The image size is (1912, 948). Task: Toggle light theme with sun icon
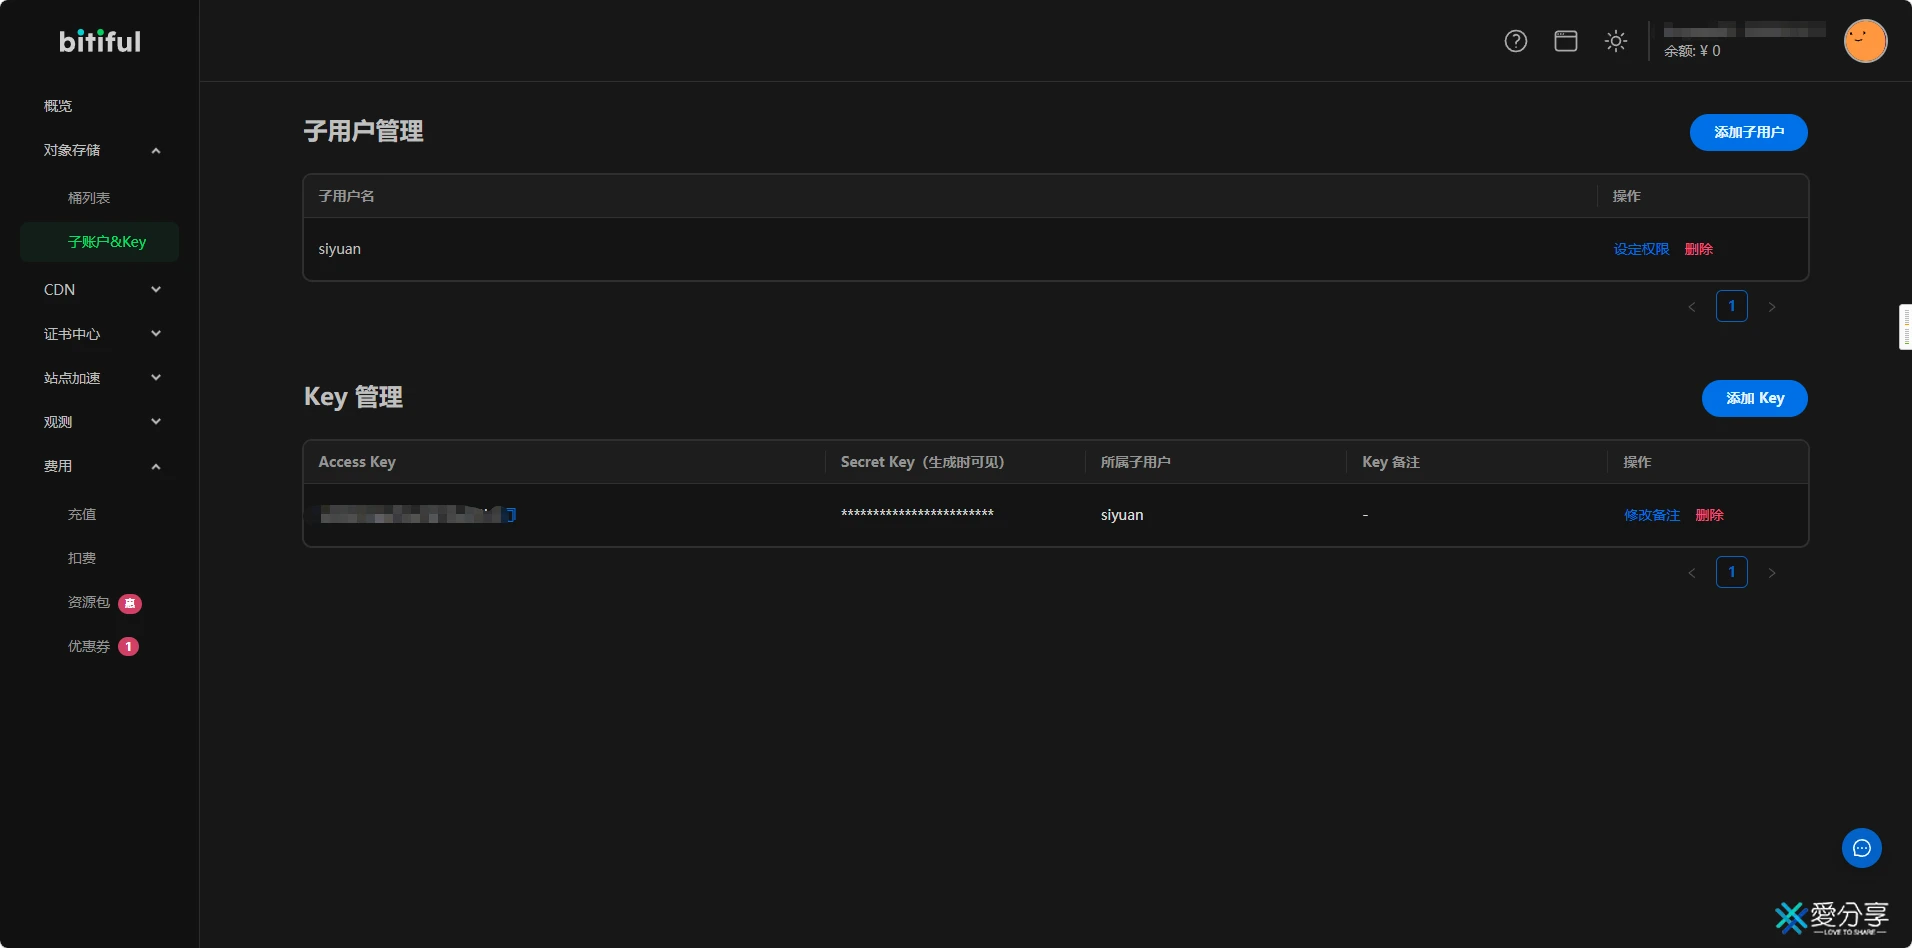pyautogui.click(x=1616, y=41)
